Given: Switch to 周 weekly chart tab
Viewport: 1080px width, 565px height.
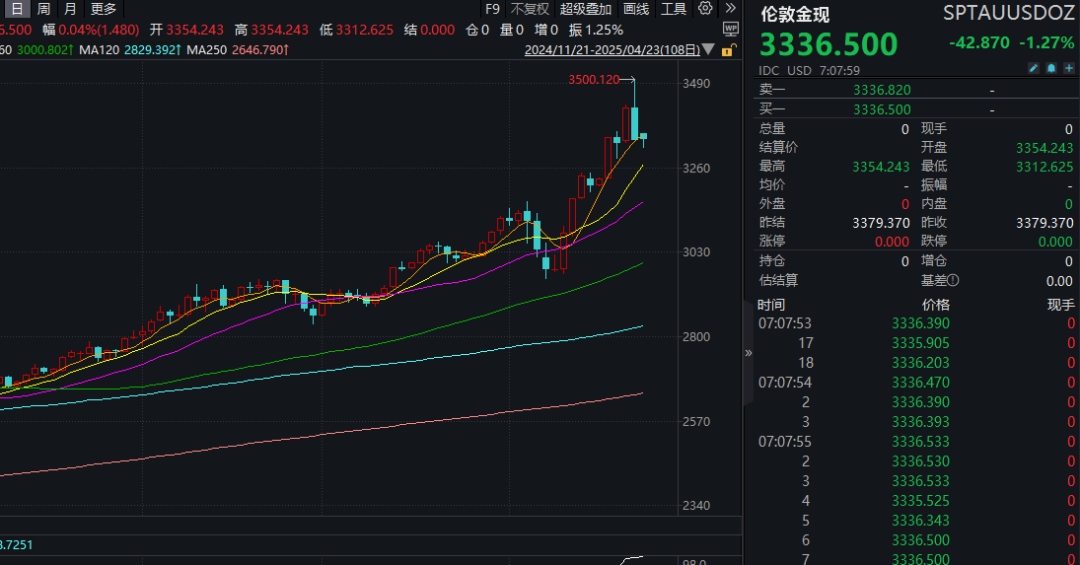Looking at the screenshot, I should 44,9.
